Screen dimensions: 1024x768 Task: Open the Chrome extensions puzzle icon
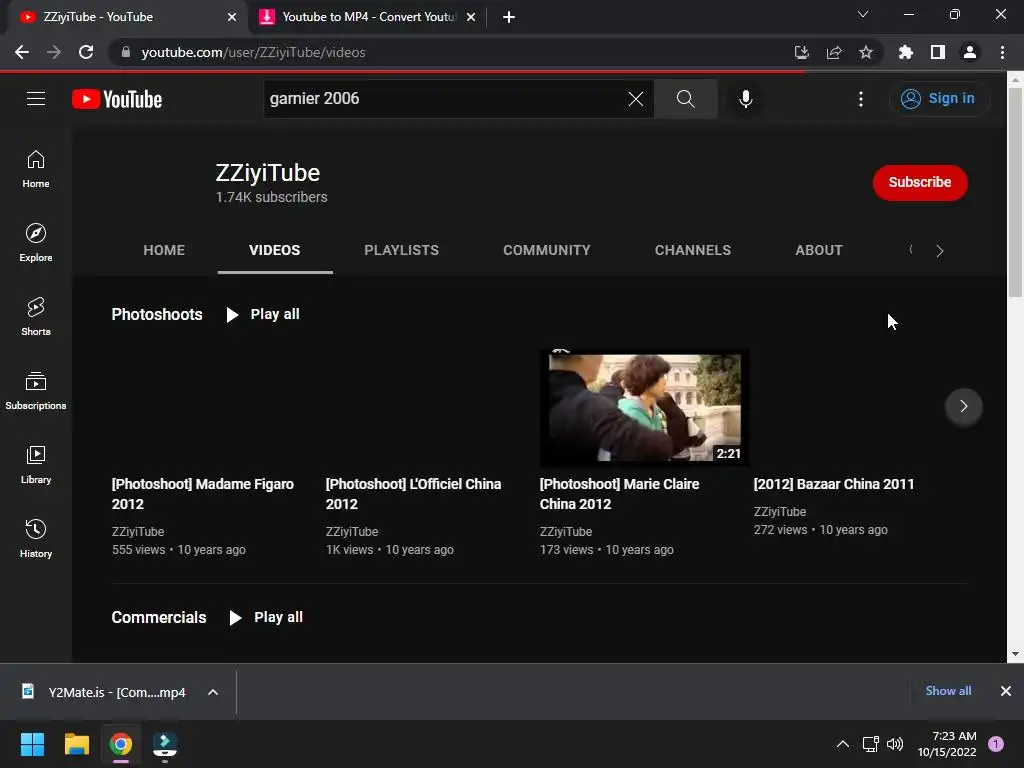click(905, 52)
